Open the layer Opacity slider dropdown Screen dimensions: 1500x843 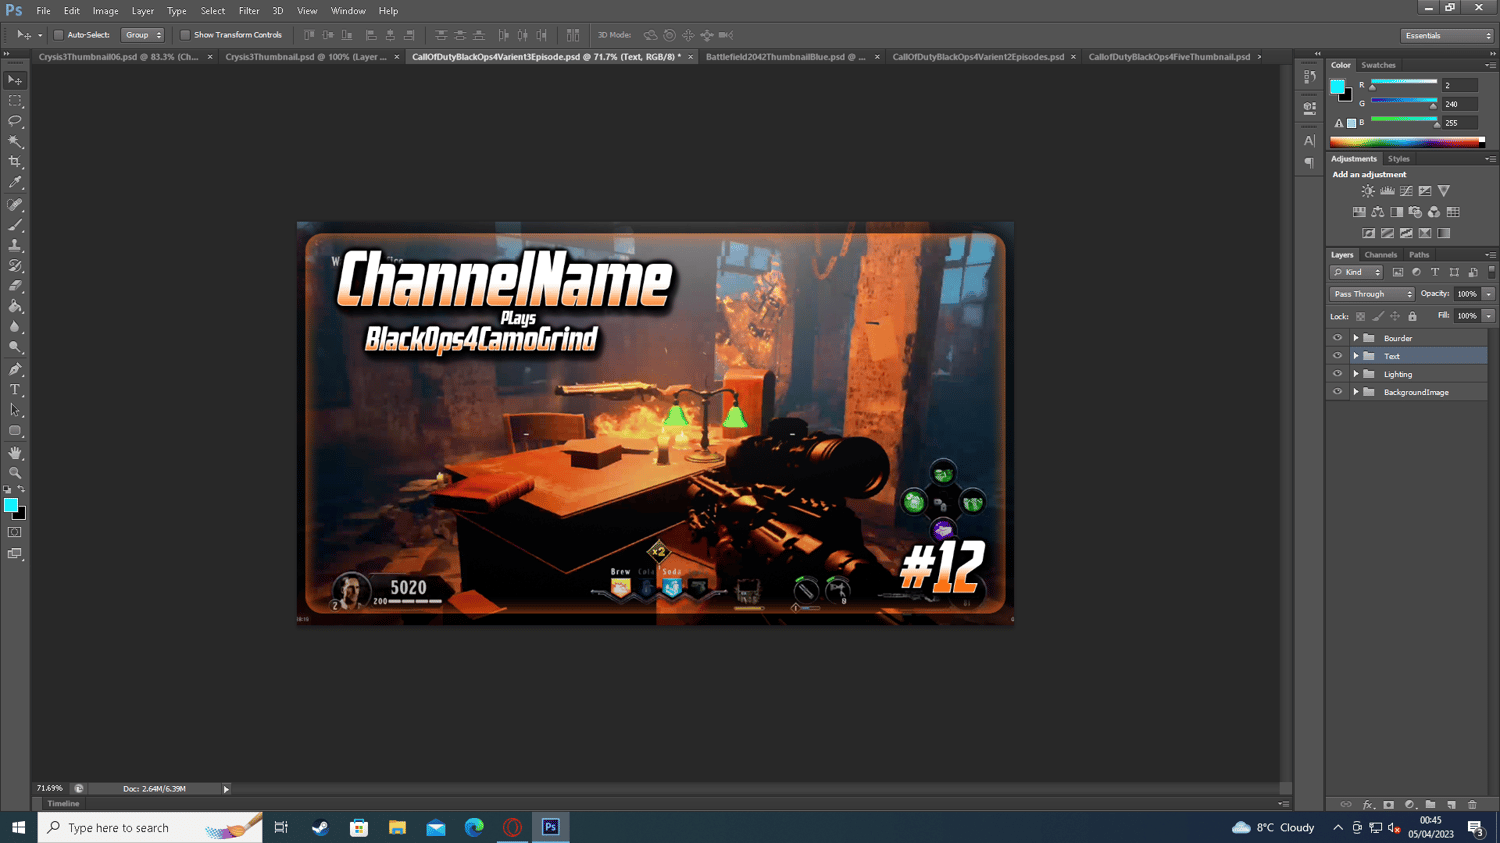(x=1488, y=294)
